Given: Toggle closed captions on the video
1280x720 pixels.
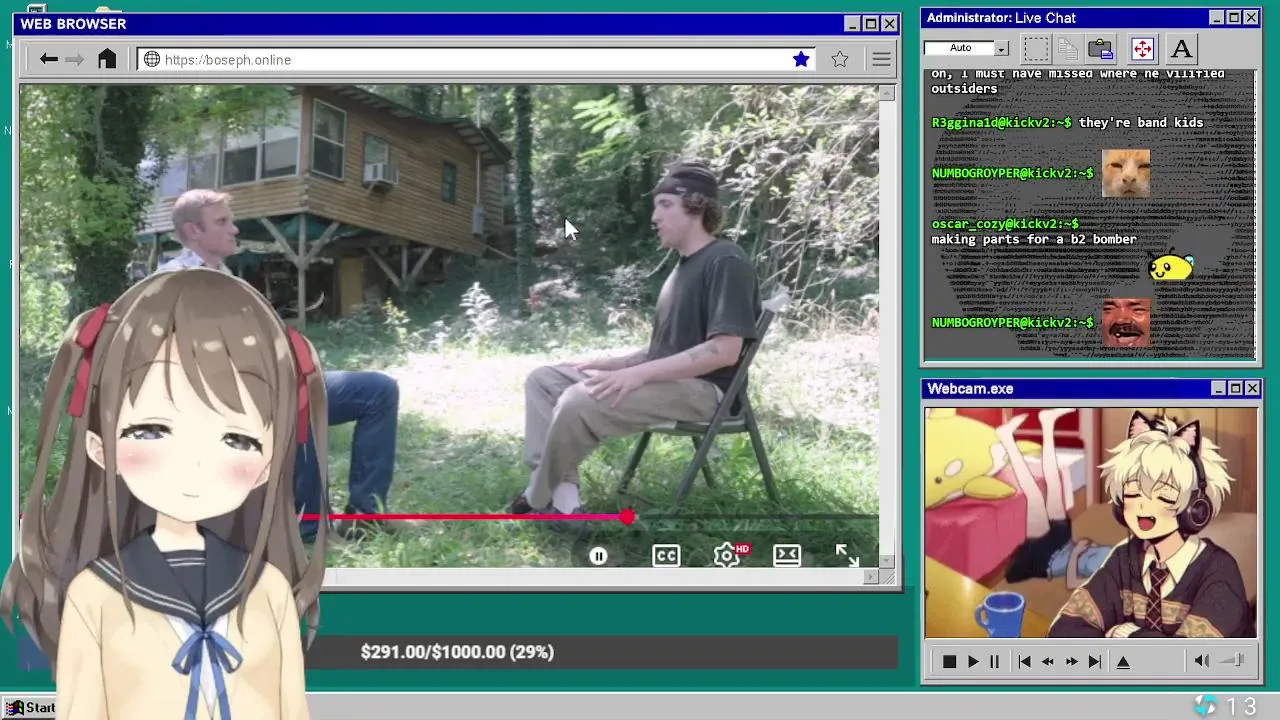Looking at the screenshot, I should pyautogui.click(x=666, y=556).
